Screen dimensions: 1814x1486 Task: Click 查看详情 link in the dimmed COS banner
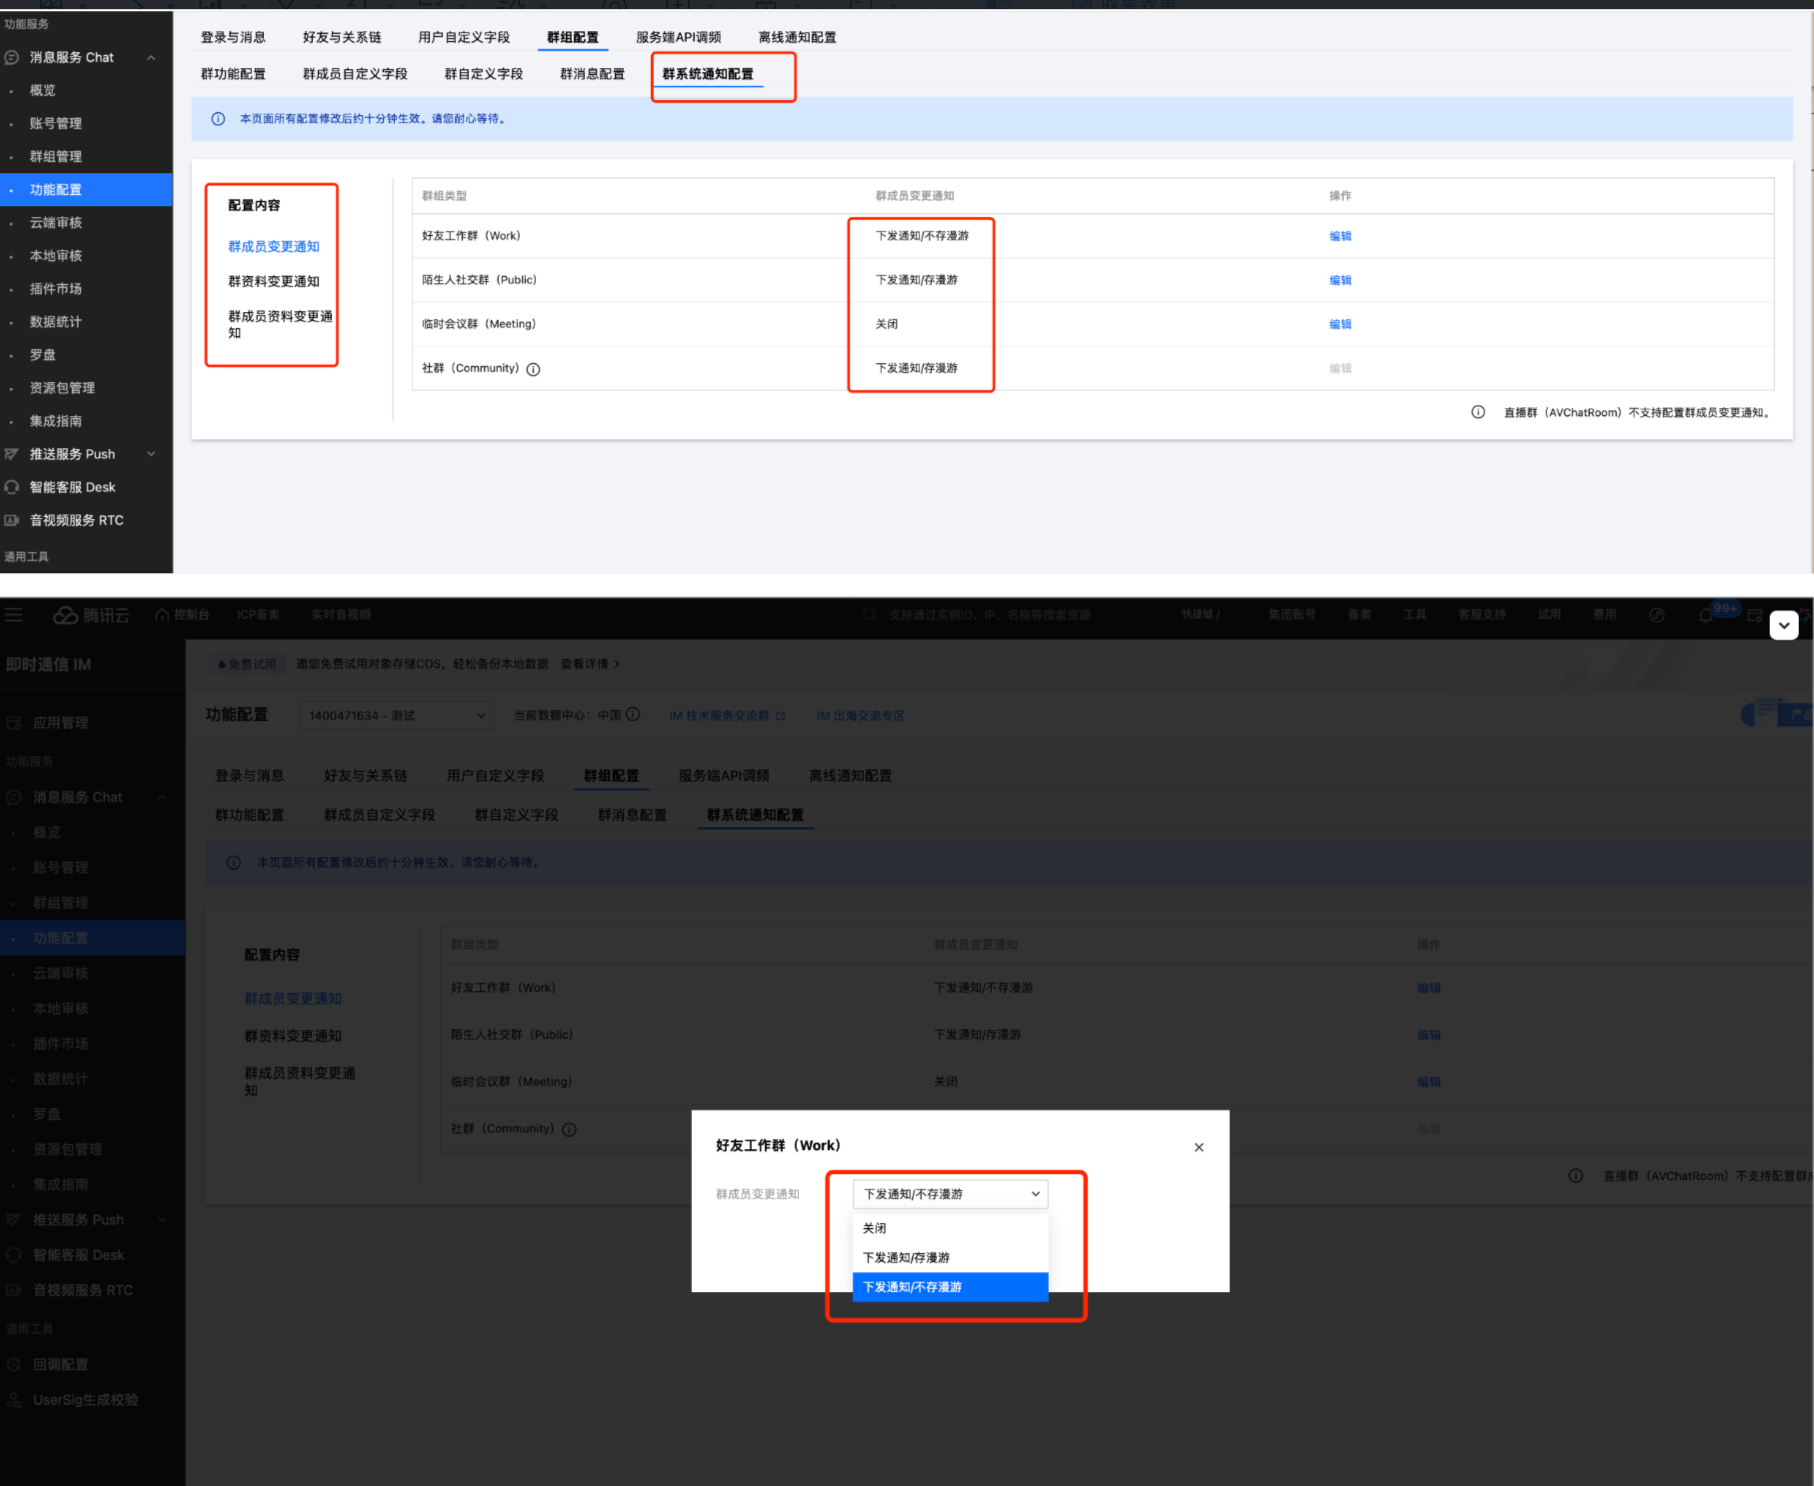click(x=590, y=663)
